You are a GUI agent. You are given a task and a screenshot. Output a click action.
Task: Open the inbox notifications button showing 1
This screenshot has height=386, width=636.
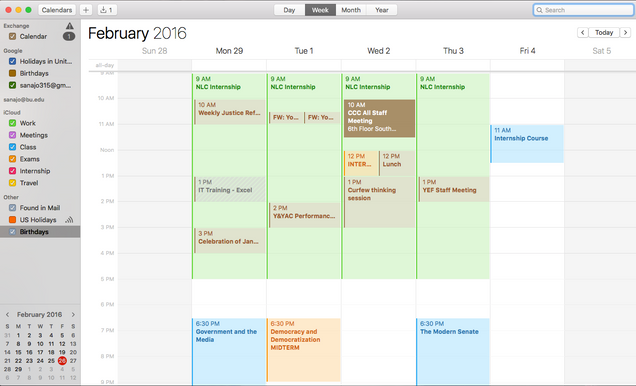107,10
